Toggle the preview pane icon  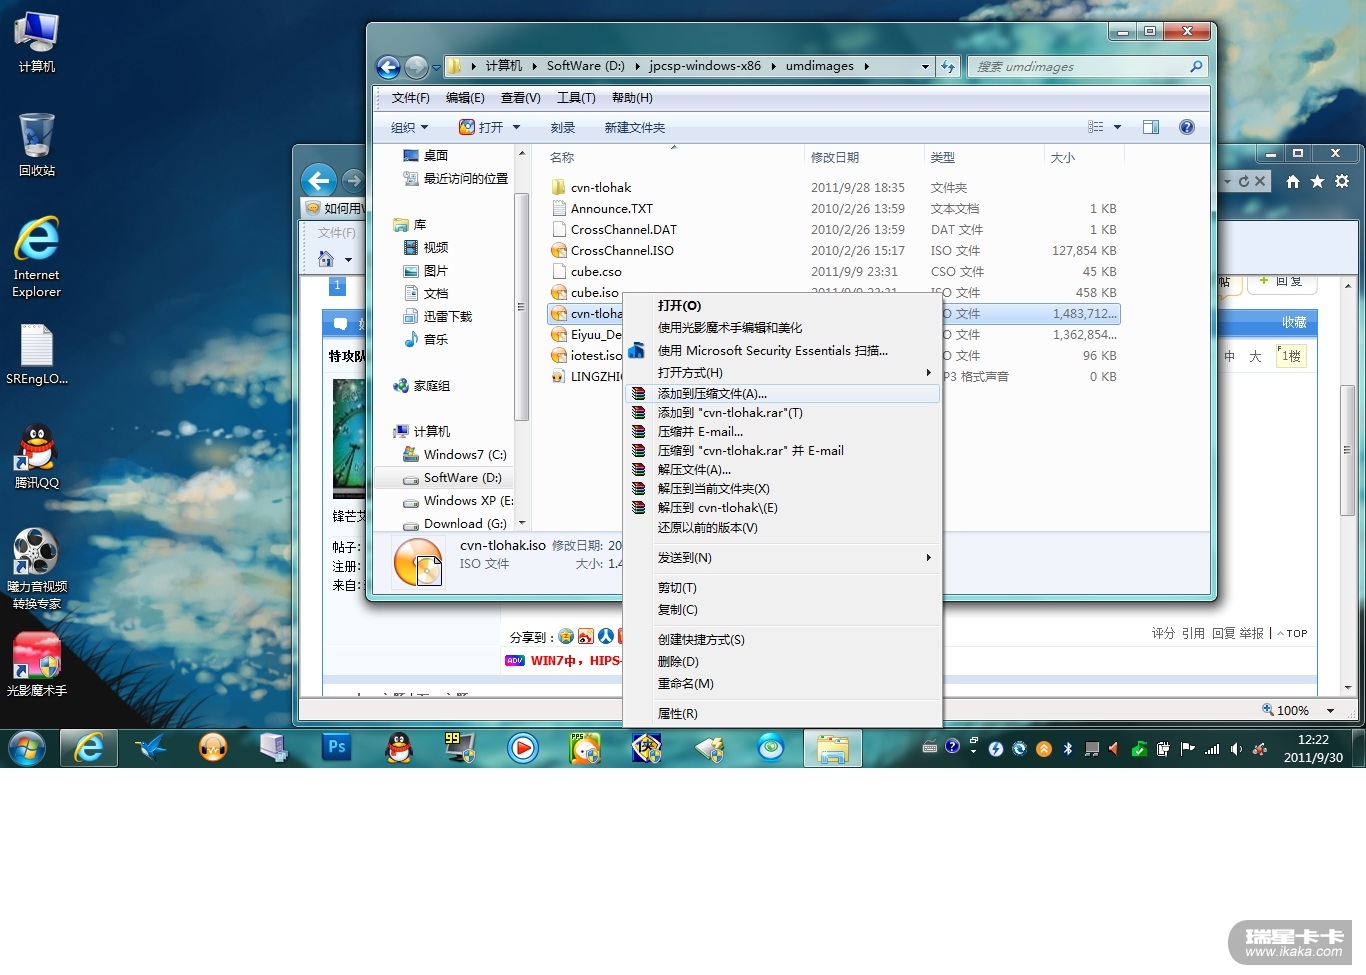pyautogui.click(x=1151, y=127)
